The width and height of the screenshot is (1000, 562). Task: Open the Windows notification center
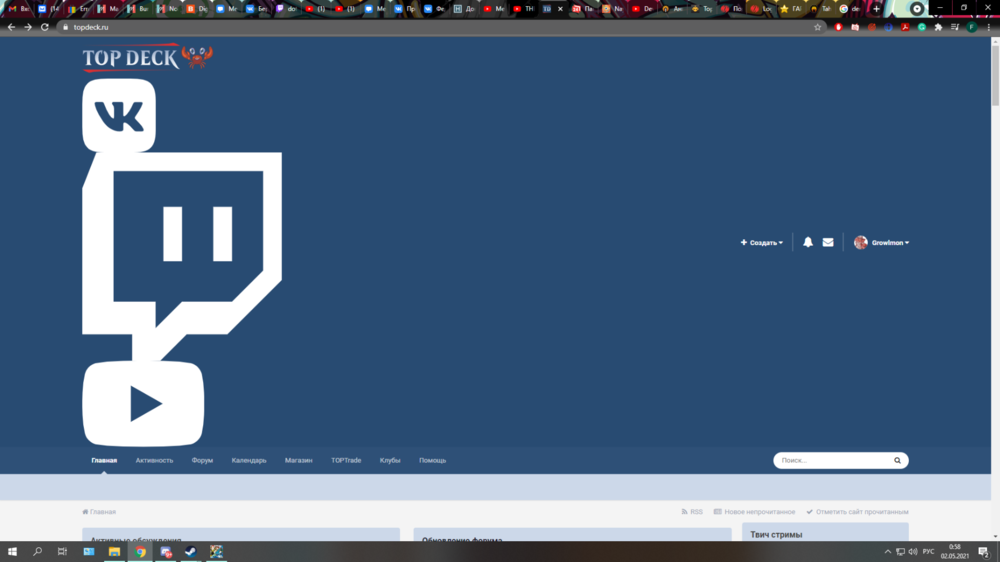click(x=984, y=552)
